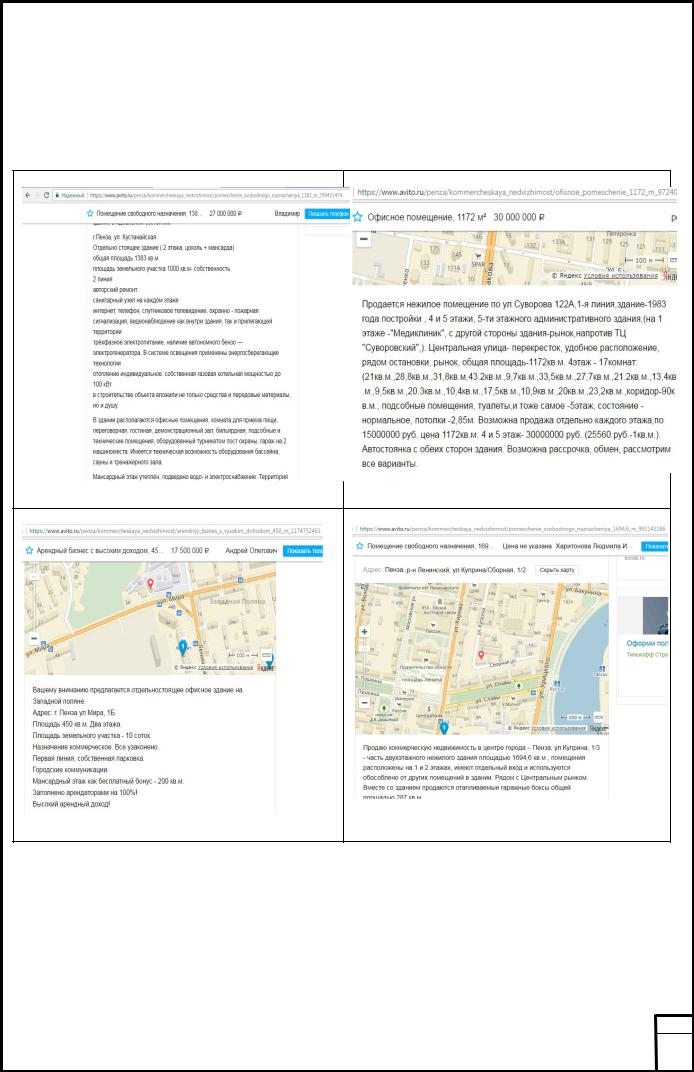694x1072 pixels.
Task: Click the 'Надежный' secure-site label in the top-left browser
Action: point(72,196)
